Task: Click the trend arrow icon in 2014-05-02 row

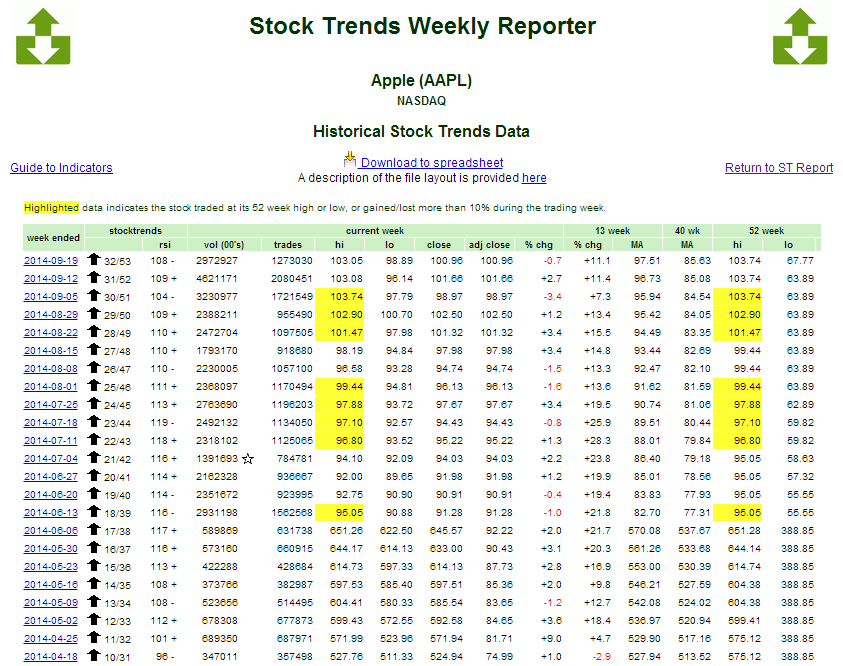Action: tap(95, 619)
